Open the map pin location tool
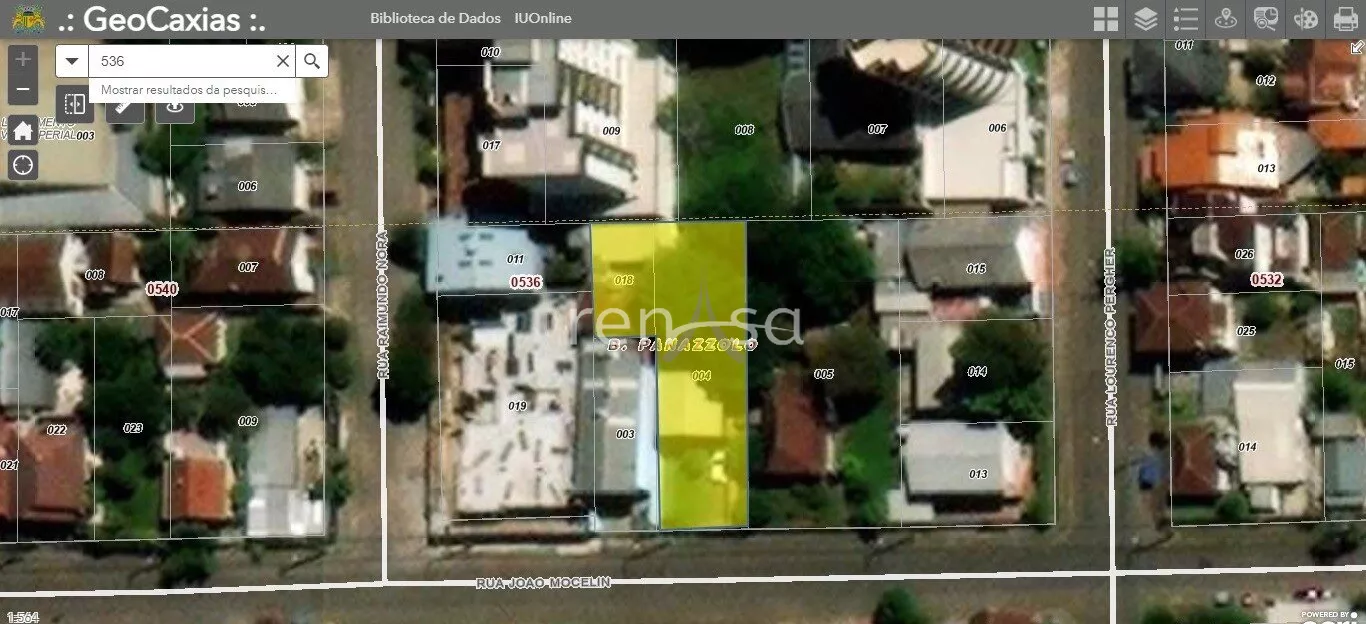 pyautogui.click(x=1225, y=19)
